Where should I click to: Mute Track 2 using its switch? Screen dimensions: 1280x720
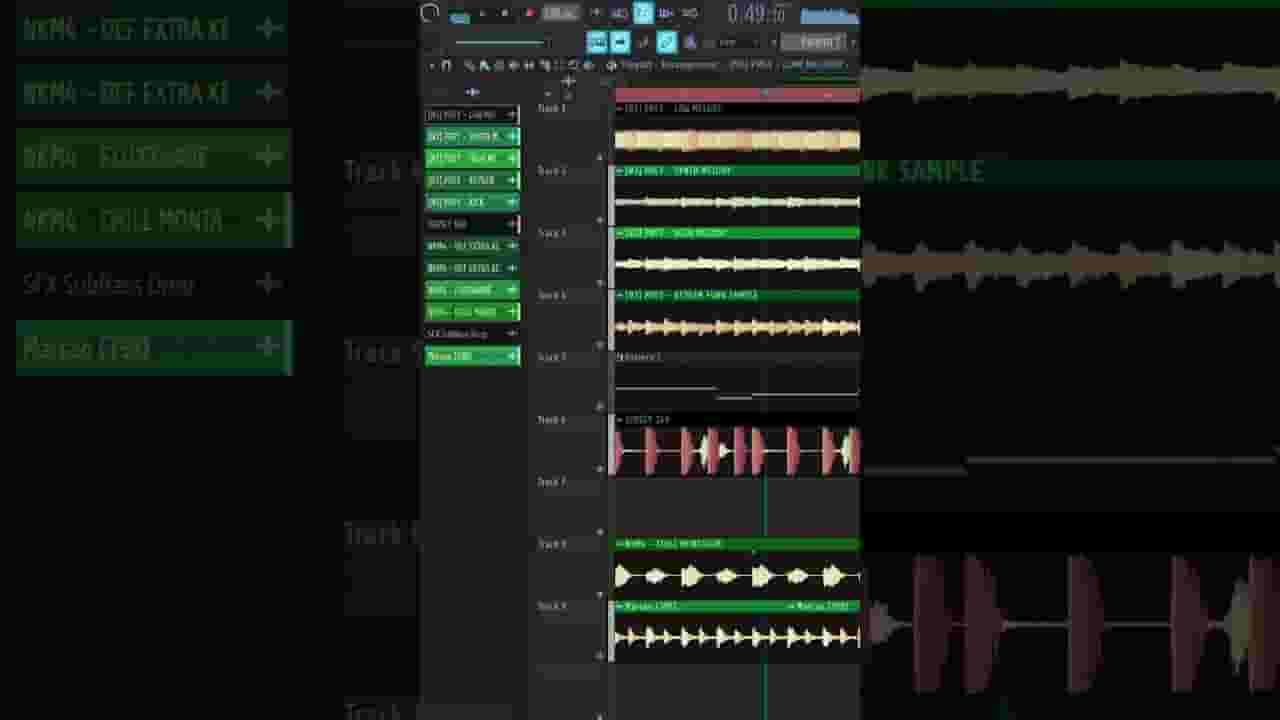click(x=600, y=220)
